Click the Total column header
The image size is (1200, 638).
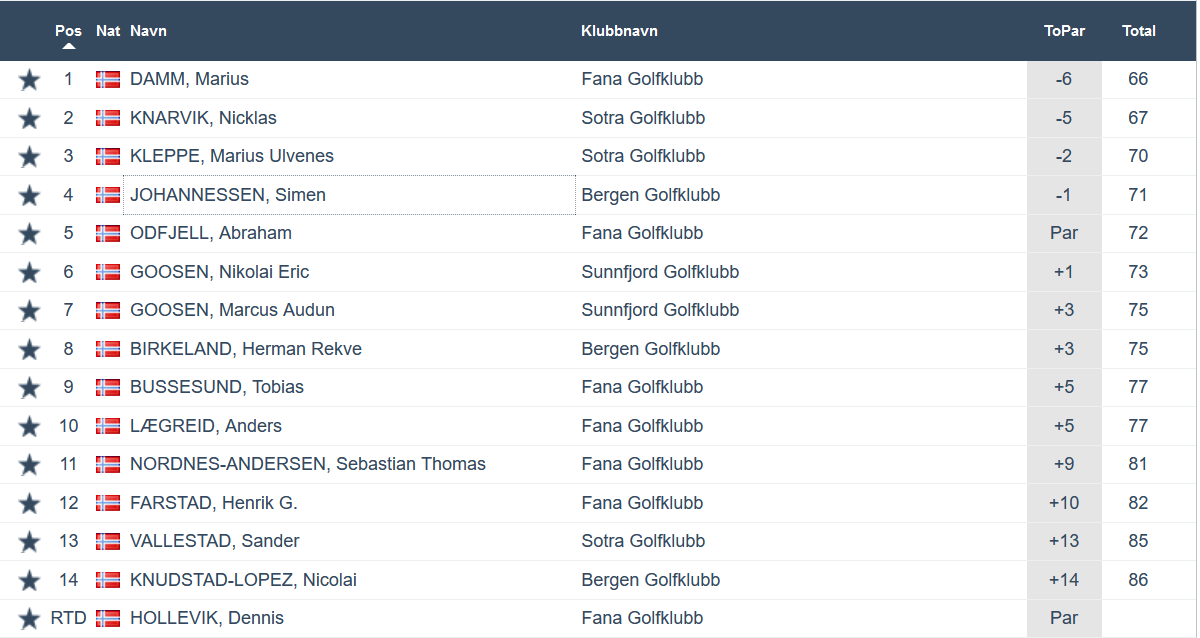click(x=1138, y=31)
